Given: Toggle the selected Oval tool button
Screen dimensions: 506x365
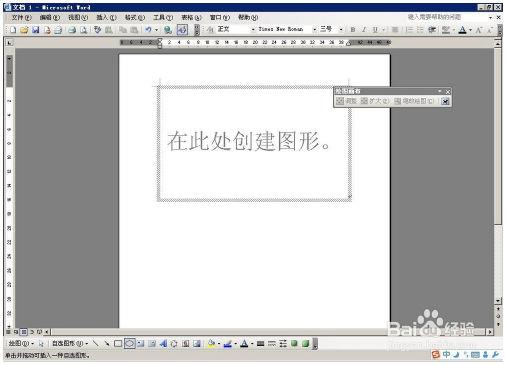Looking at the screenshot, I should 129,343.
